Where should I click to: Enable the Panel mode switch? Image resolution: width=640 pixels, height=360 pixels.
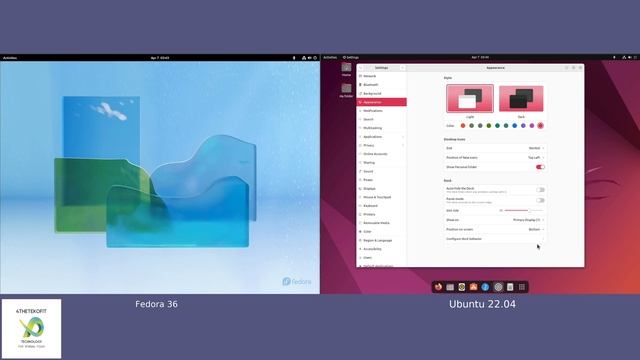click(x=540, y=200)
